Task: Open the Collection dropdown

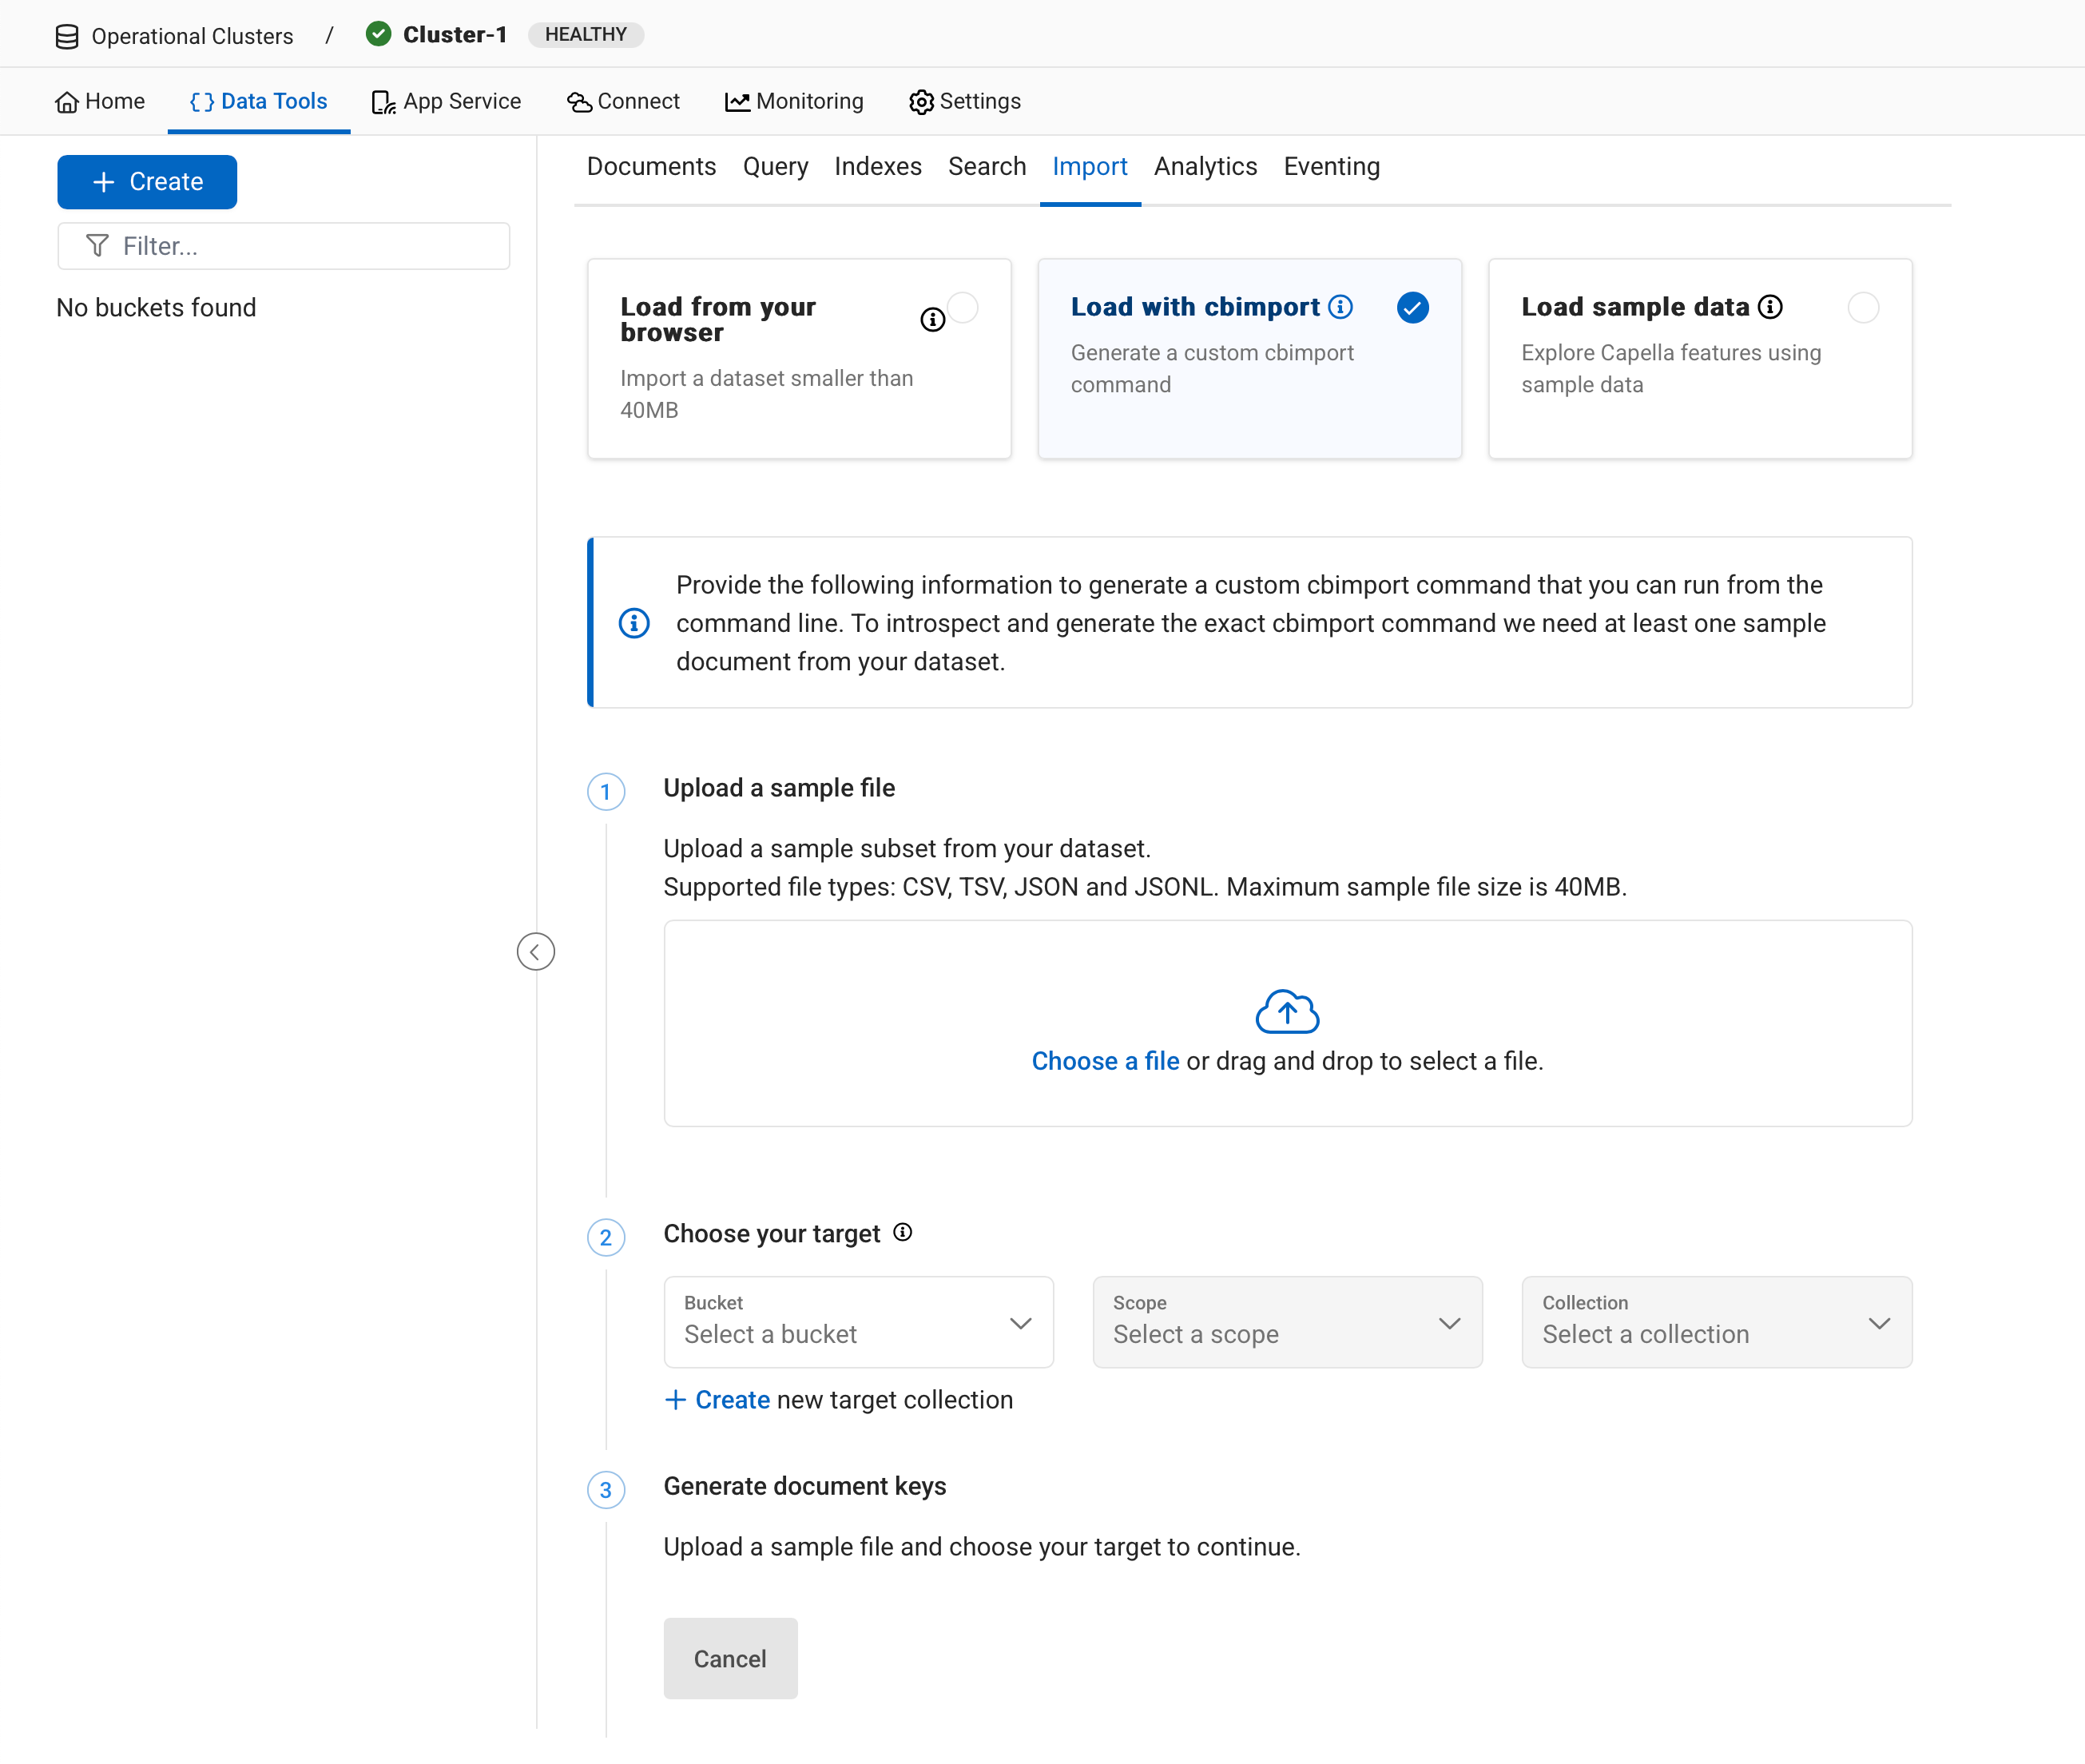Action: click(1716, 1322)
